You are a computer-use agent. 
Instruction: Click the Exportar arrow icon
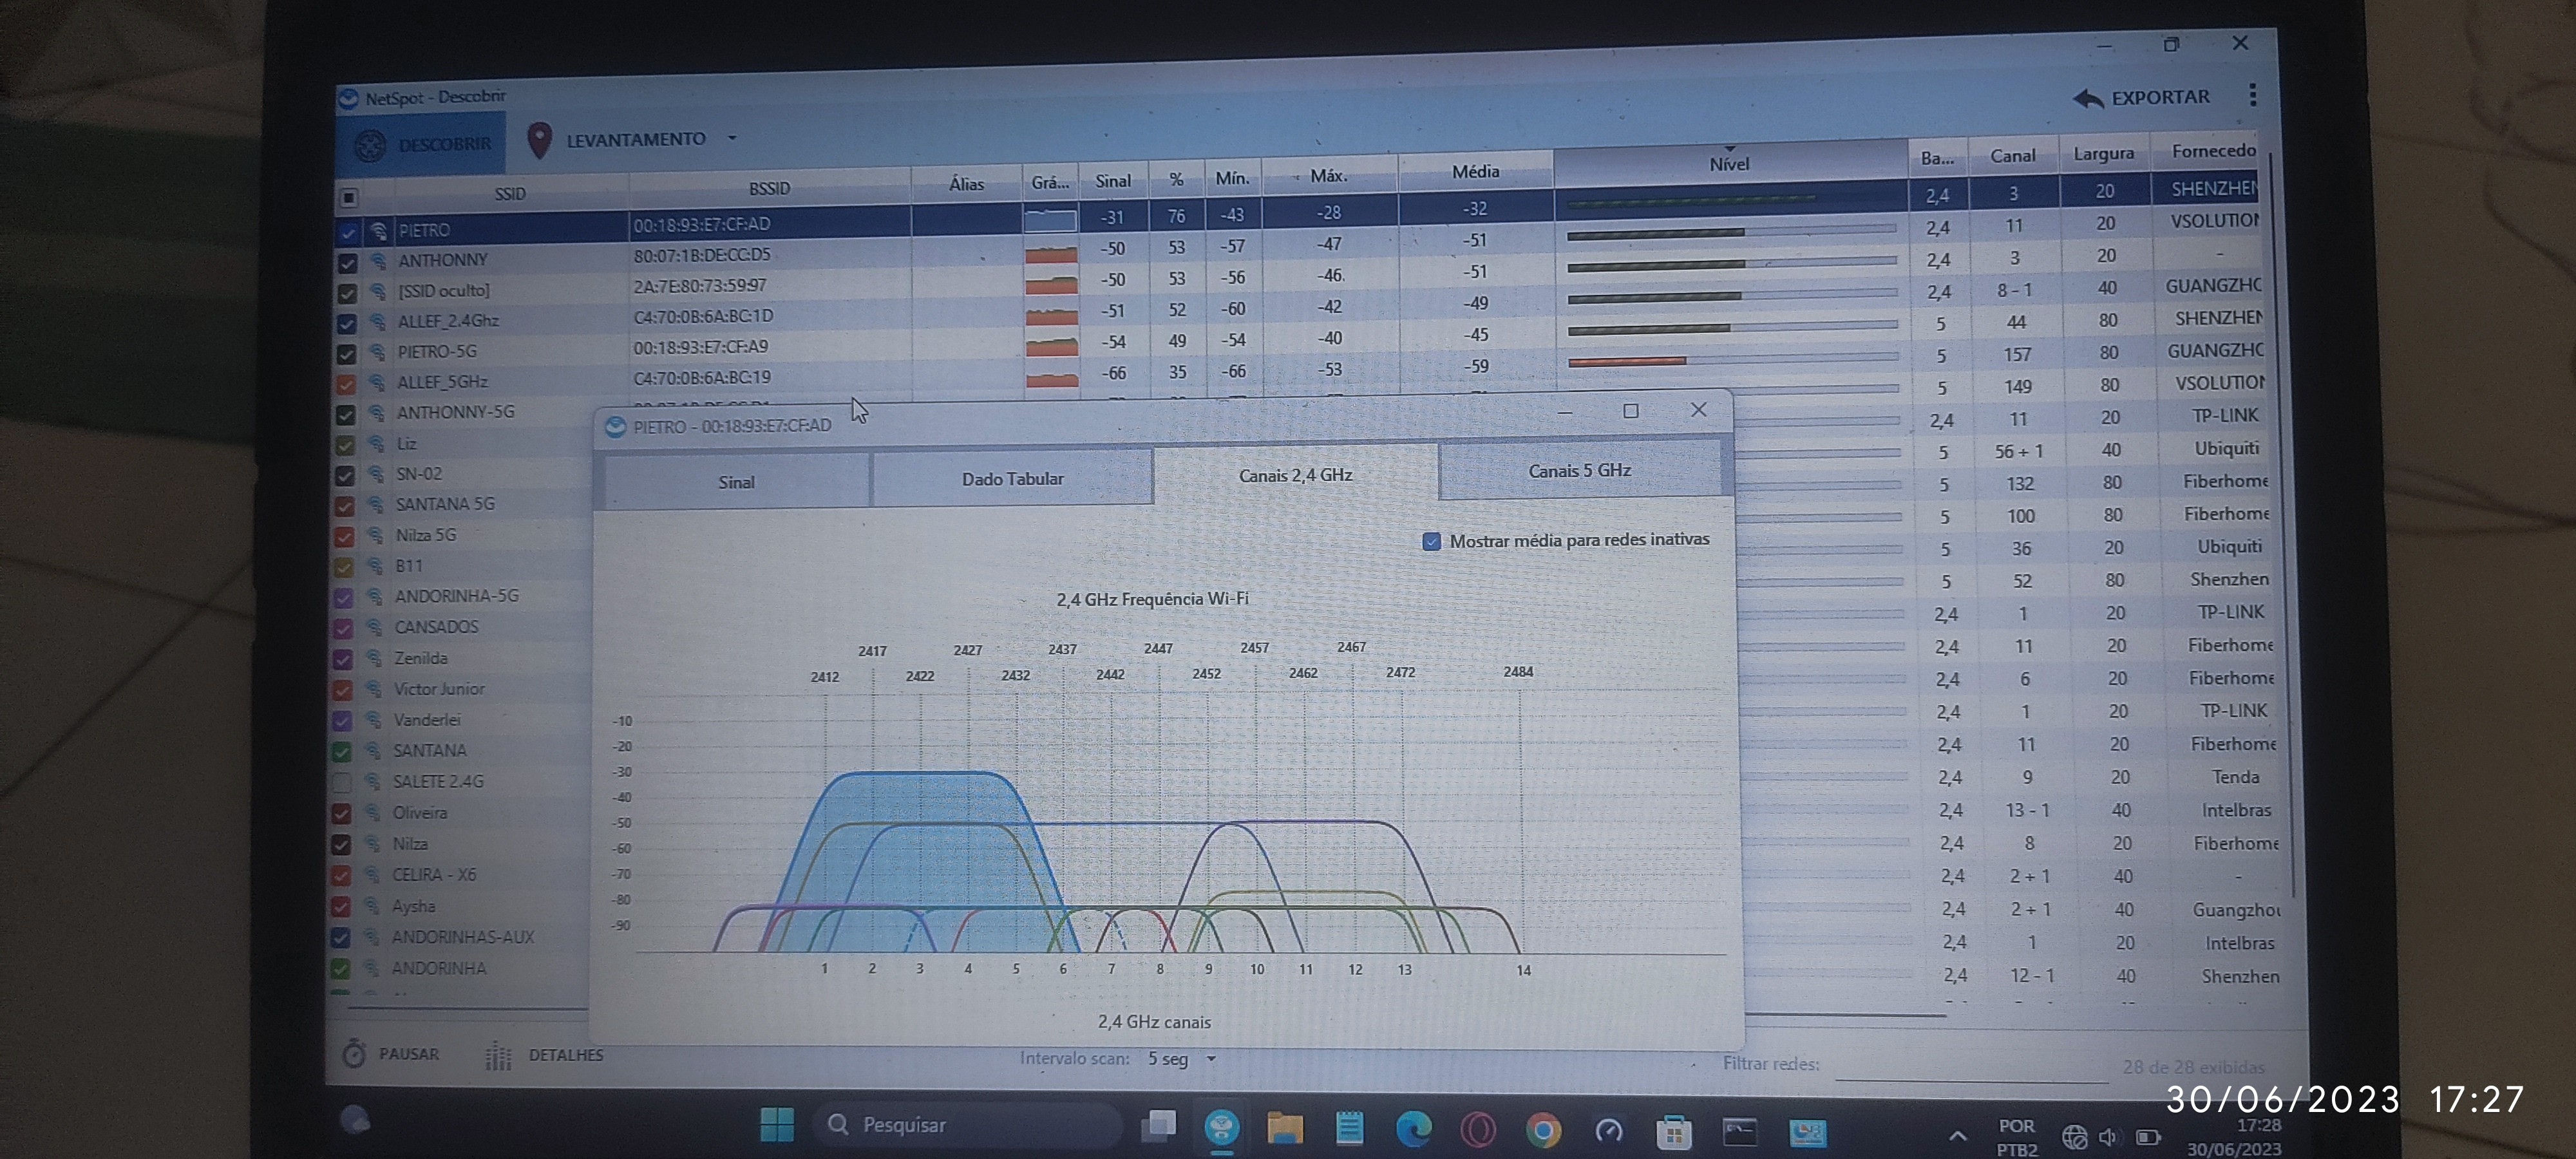(2087, 98)
